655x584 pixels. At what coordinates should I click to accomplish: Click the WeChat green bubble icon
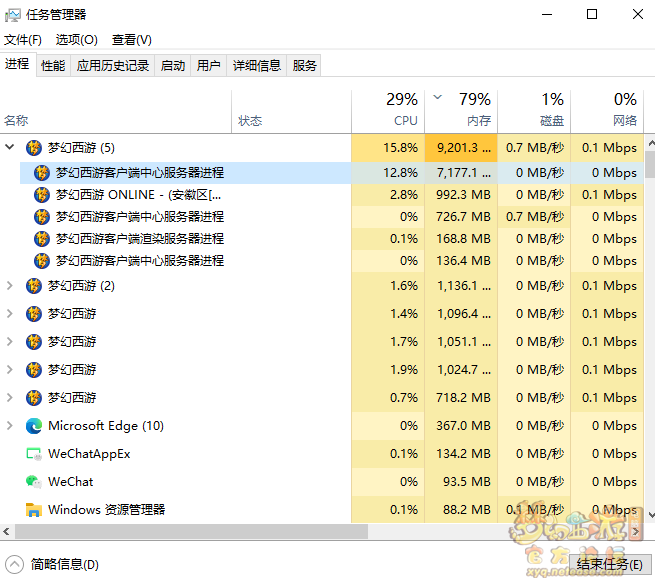pyautogui.click(x=34, y=482)
